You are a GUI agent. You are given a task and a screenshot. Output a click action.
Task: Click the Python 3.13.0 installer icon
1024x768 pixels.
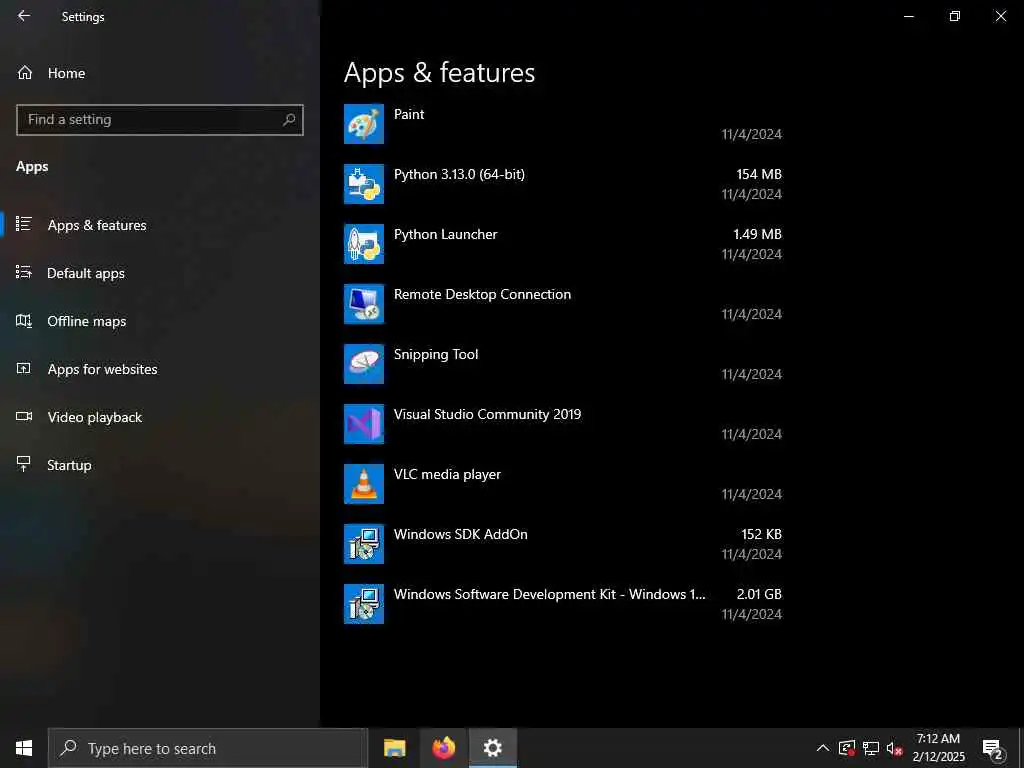364,184
